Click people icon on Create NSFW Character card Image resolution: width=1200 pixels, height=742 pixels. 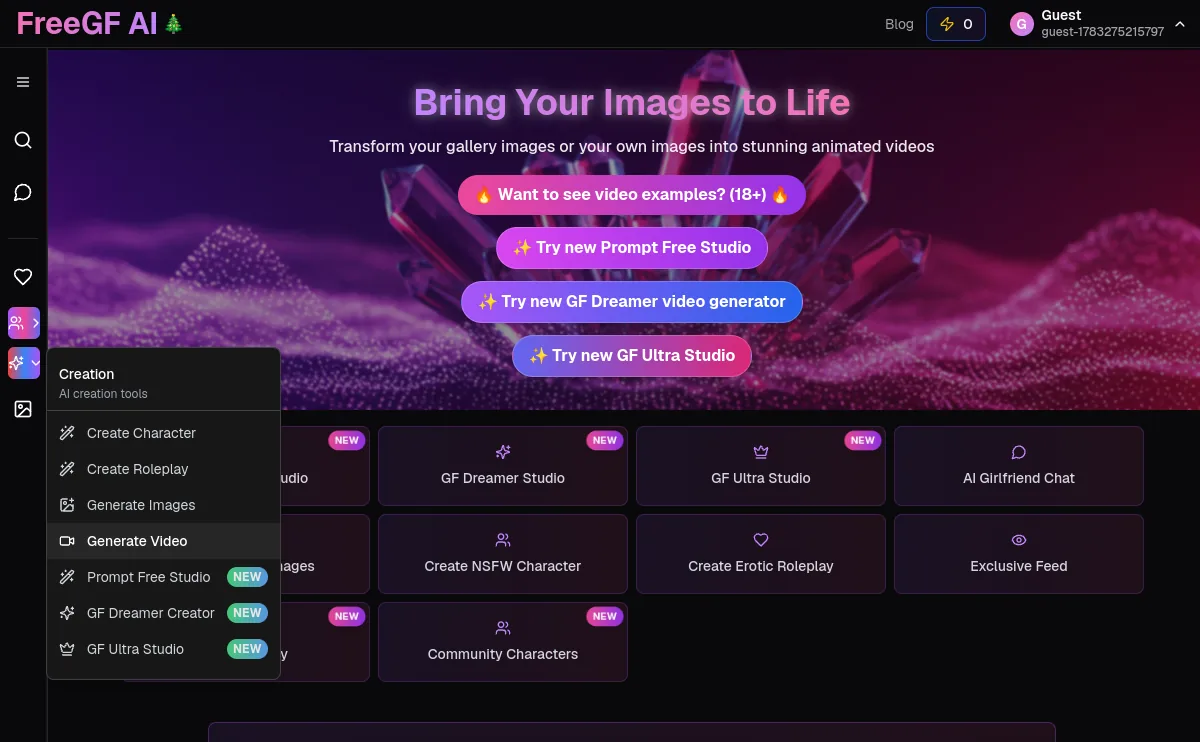(503, 540)
